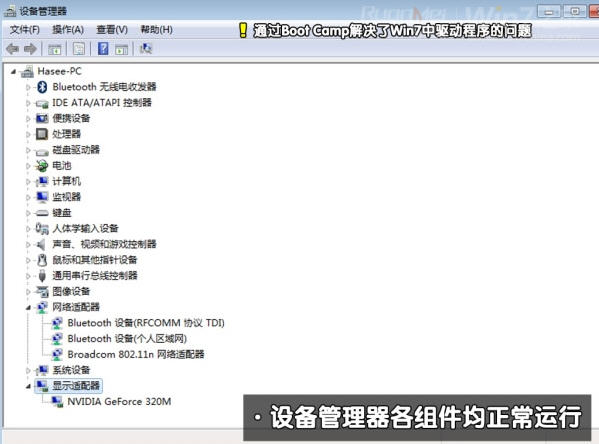Select the 人体学输入设备 label

coord(86,228)
